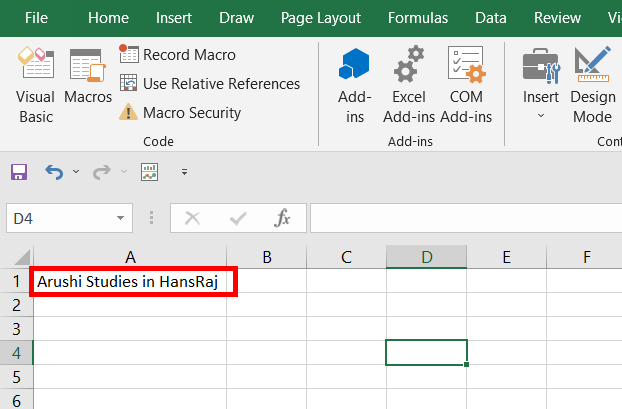This screenshot has width=622, height=409.
Task: Switch to the Formulas tab
Action: 418,17
